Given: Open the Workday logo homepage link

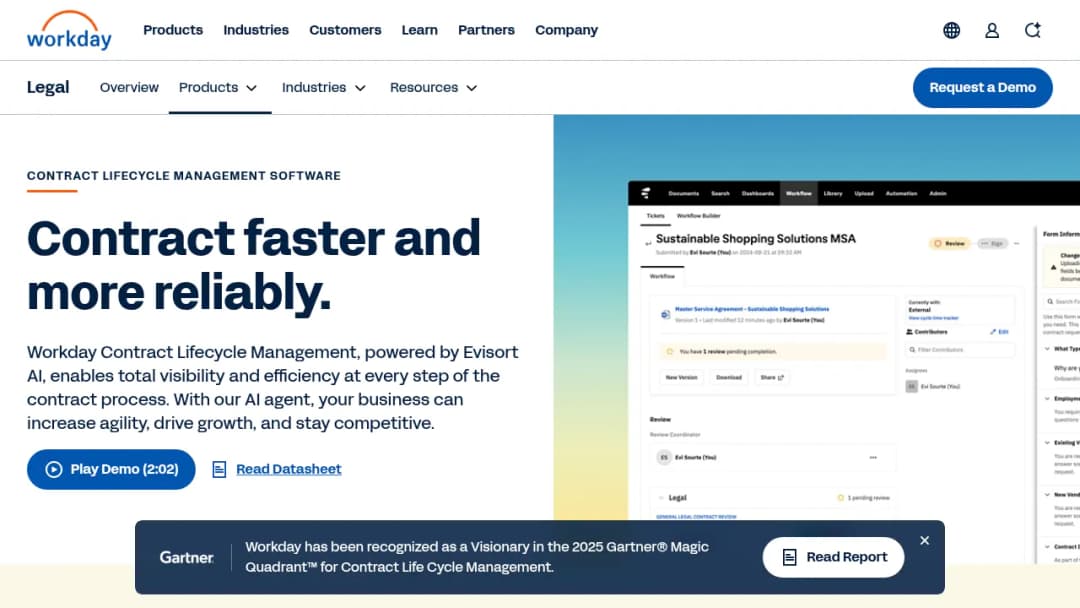Looking at the screenshot, I should pos(69,30).
